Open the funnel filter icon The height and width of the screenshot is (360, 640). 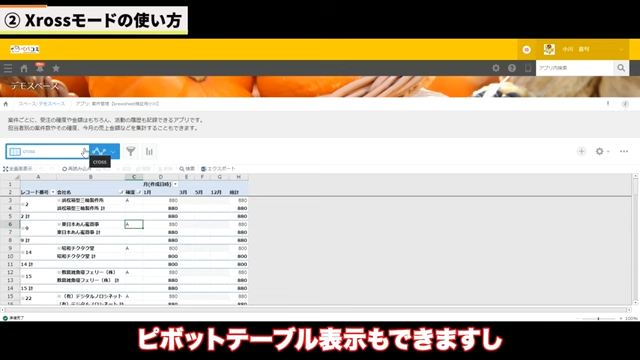click(x=131, y=151)
